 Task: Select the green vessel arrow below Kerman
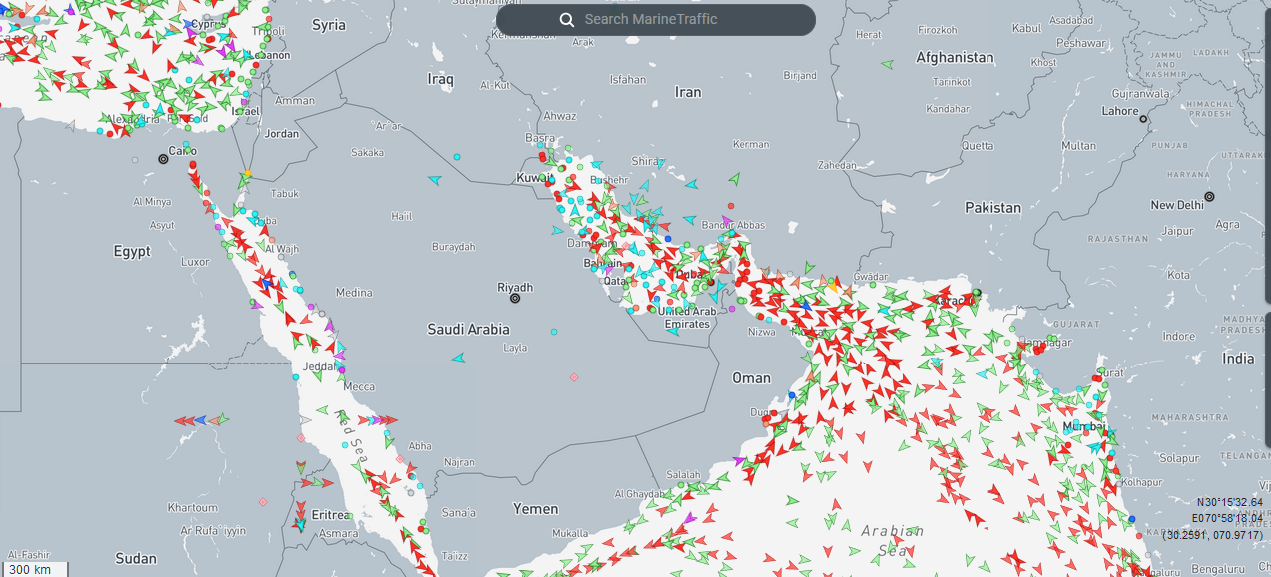[x=734, y=179]
